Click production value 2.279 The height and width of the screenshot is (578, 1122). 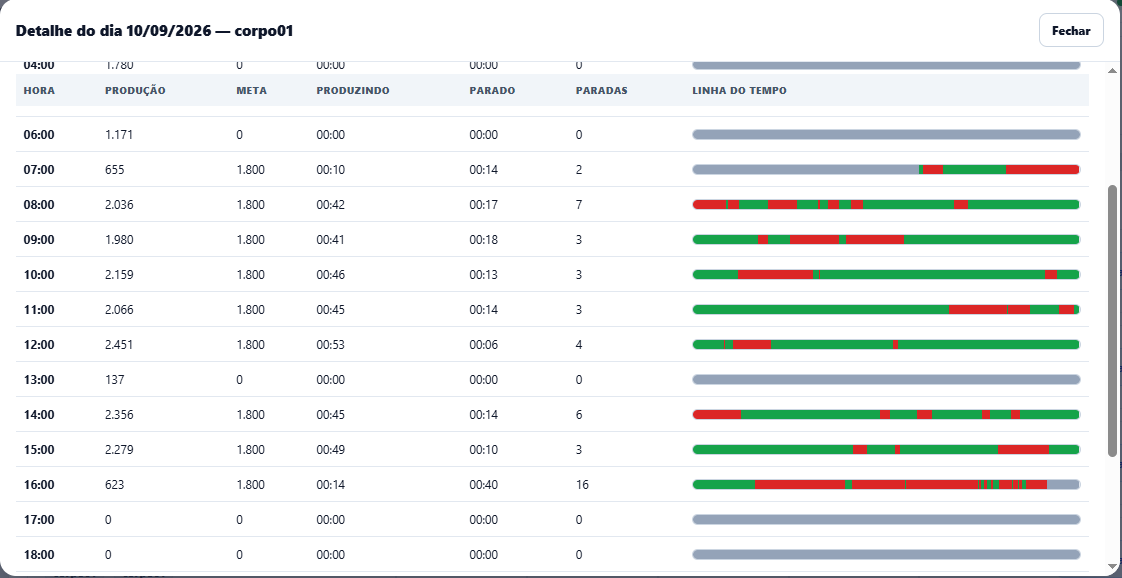point(119,450)
